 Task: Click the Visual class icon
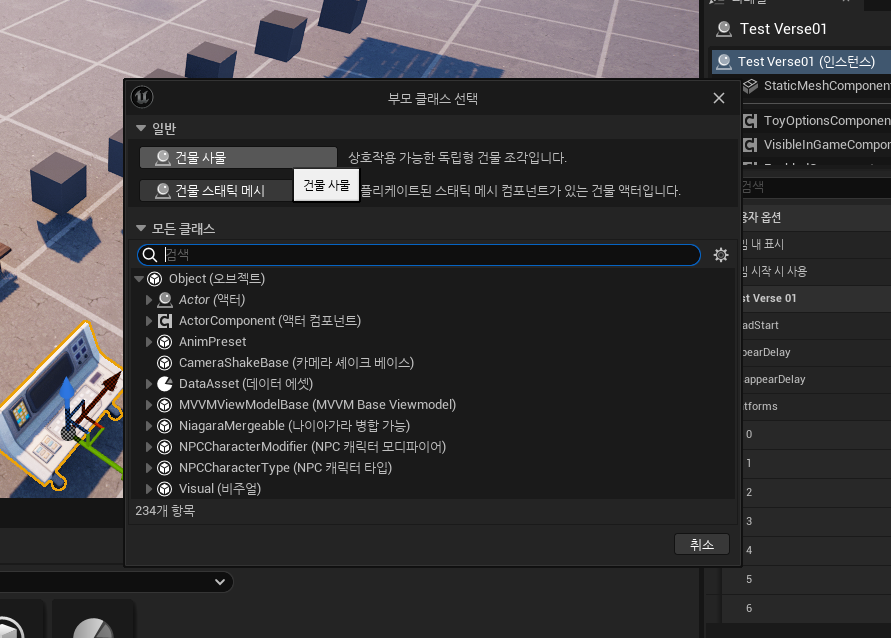point(165,489)
